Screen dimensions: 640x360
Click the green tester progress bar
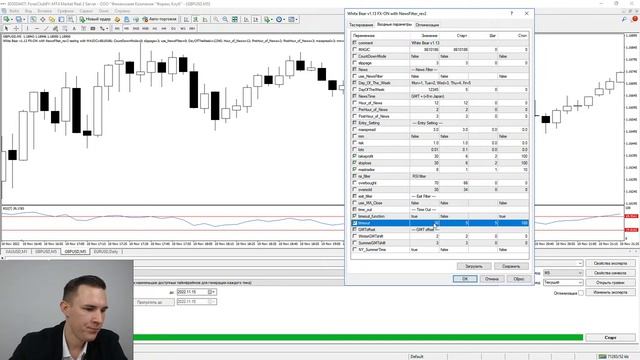click(x=358, y=338)
